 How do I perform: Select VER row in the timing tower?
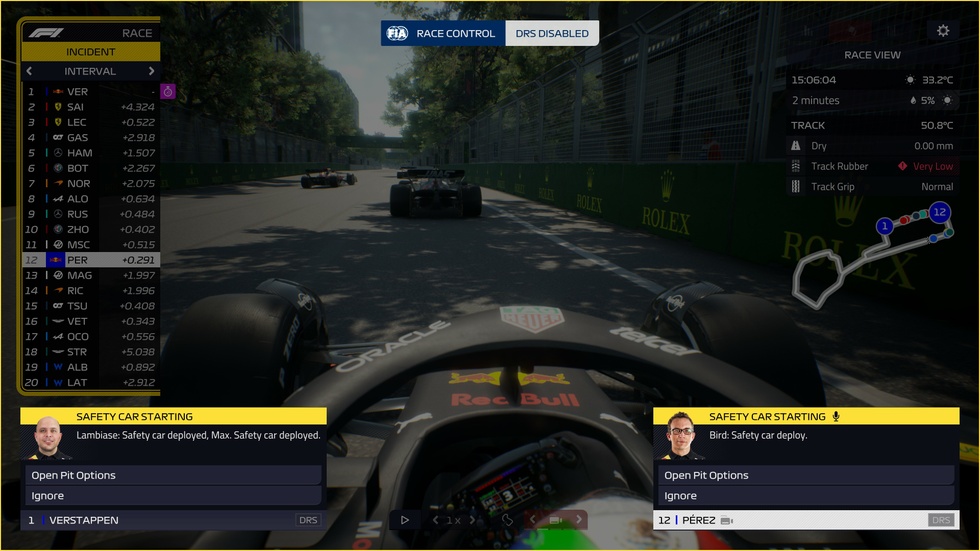pyautogui.click(x=91, y=92)
